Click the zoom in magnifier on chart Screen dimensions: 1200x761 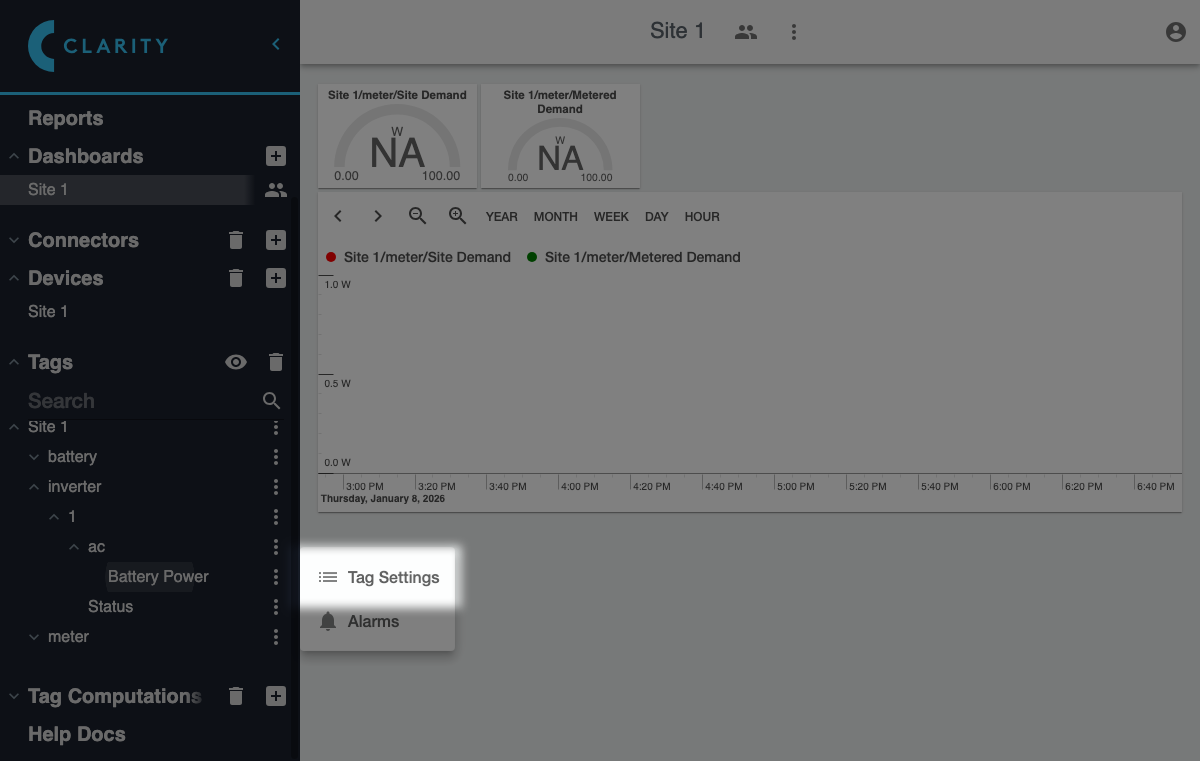point(458,216)
